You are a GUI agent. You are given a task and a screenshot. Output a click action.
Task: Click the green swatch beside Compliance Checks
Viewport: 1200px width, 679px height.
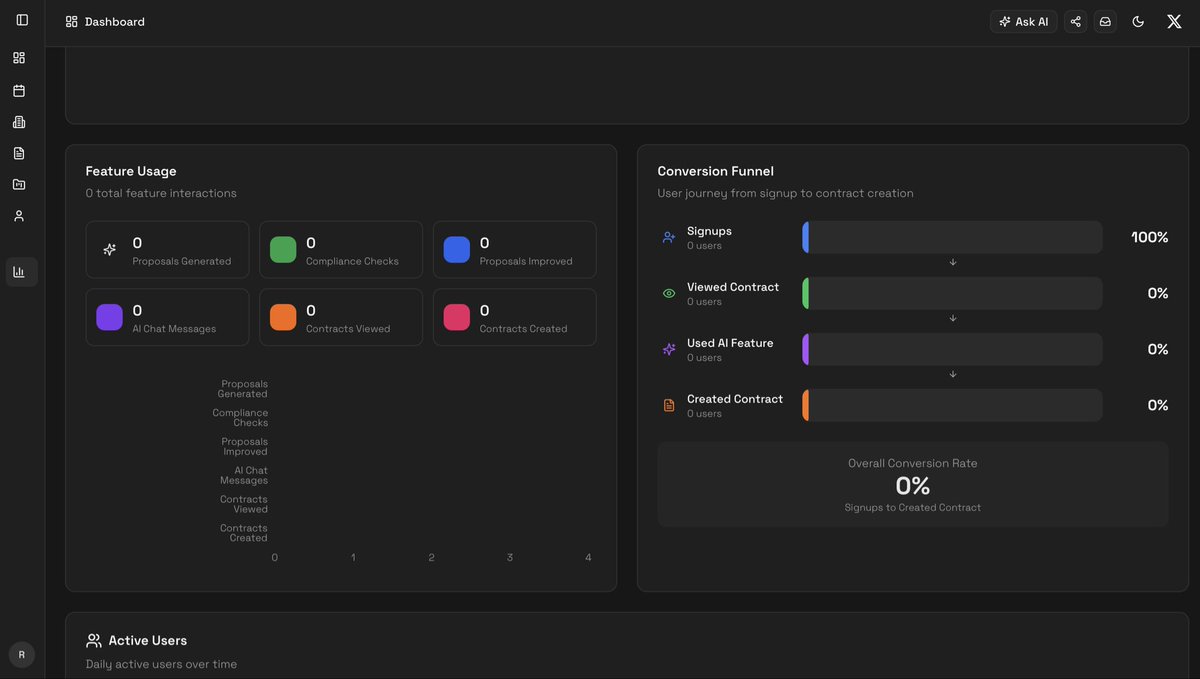(x=283, y=249)
